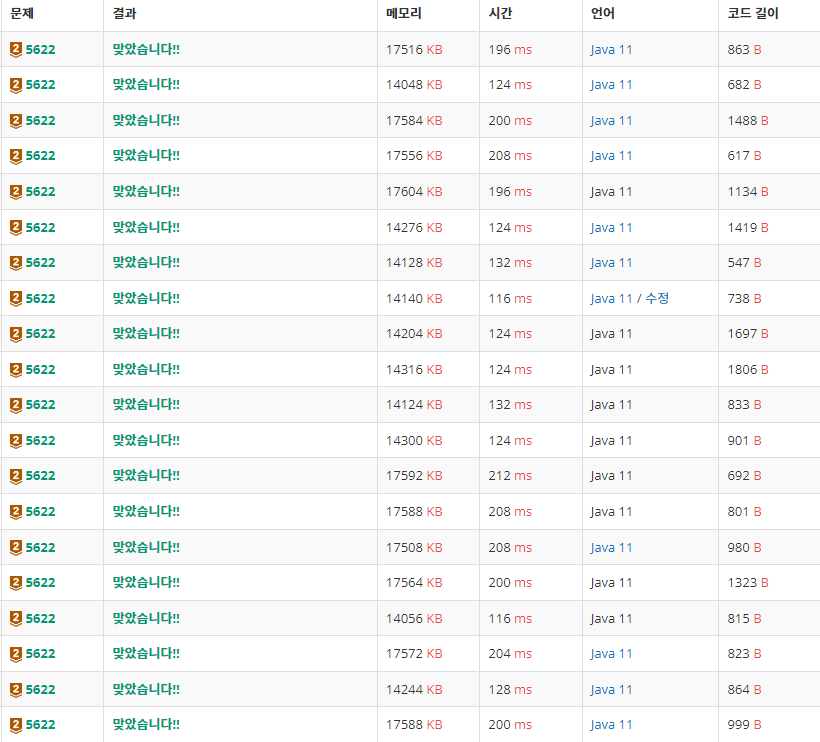The width and height of the screenshot is (820, 742).
Task: Click the bronze tier badge in the 1488 B row
Action: point(16,121)
